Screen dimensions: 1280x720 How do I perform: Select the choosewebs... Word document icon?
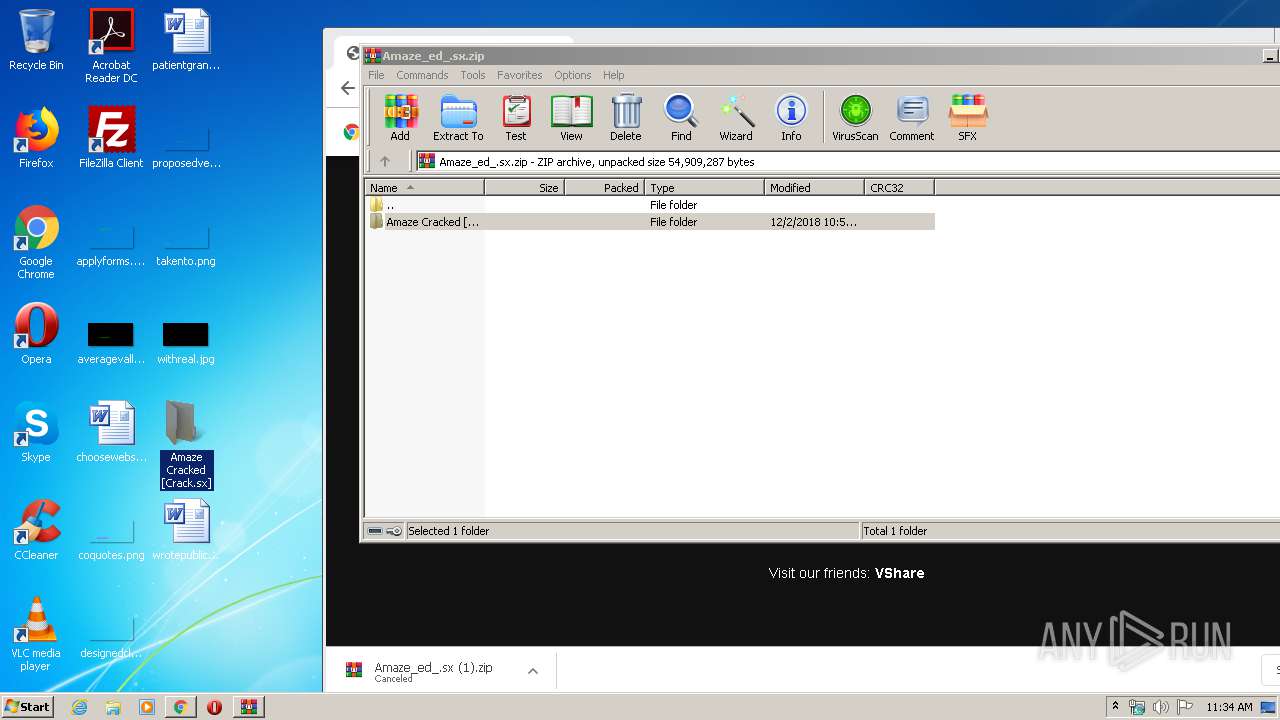(x=111, y=432)
